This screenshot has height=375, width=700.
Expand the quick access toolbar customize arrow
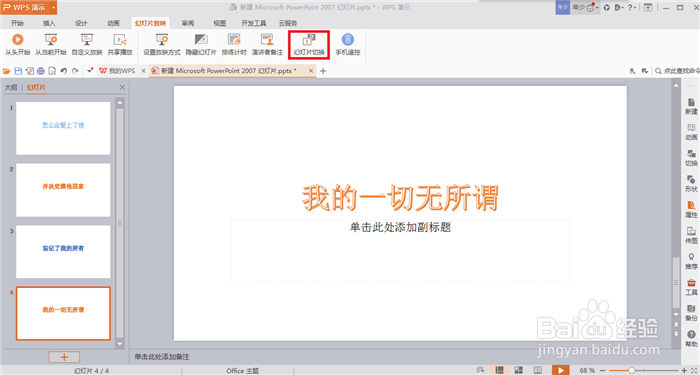90,71
